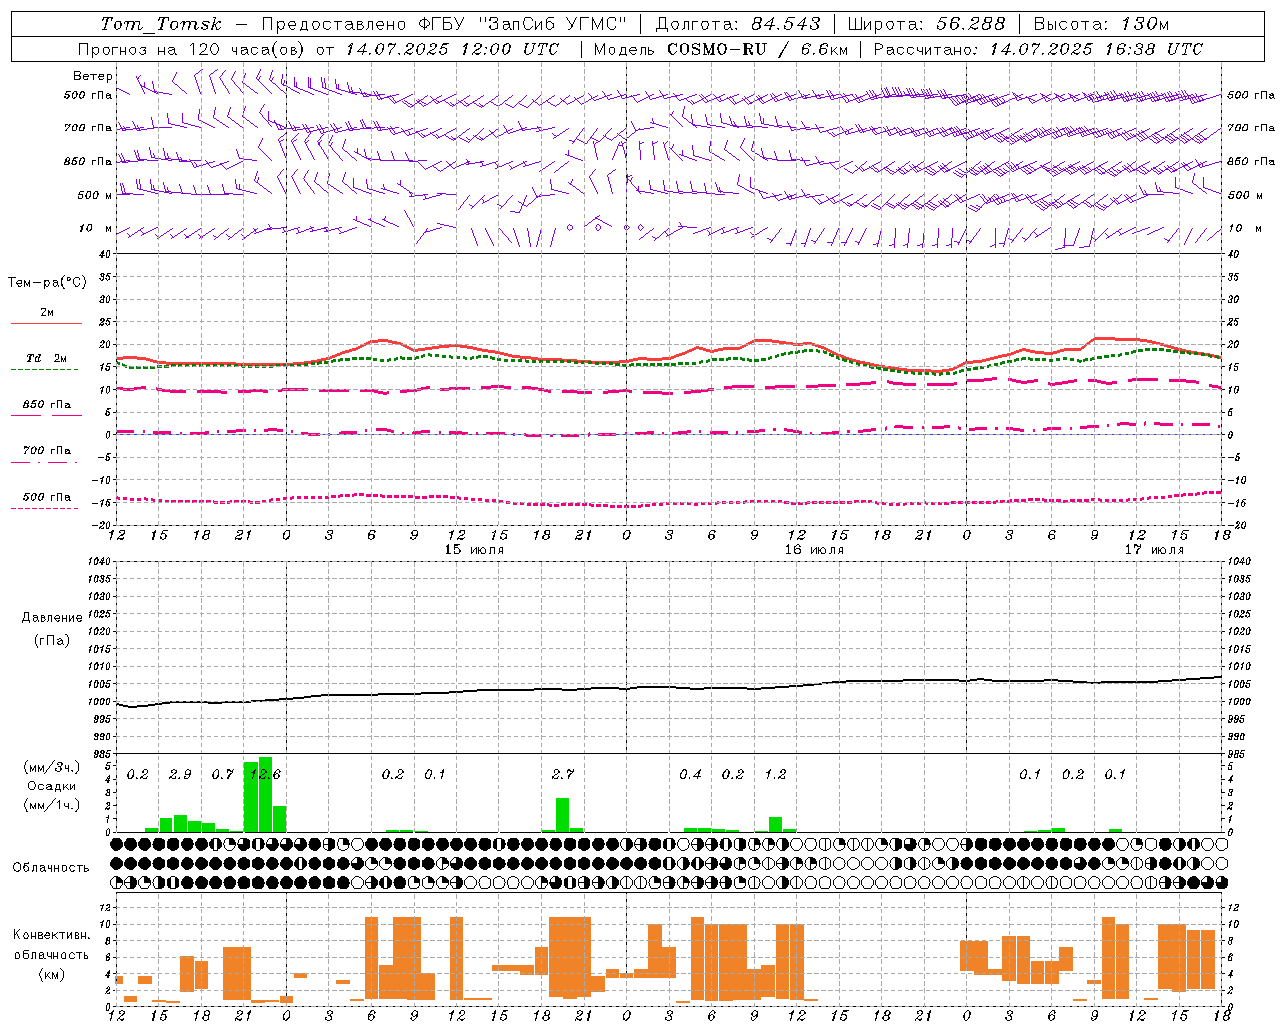Click the green precipitation bar under 2.7
This screenshot has width=1280, height=1024.
[563, 815]
